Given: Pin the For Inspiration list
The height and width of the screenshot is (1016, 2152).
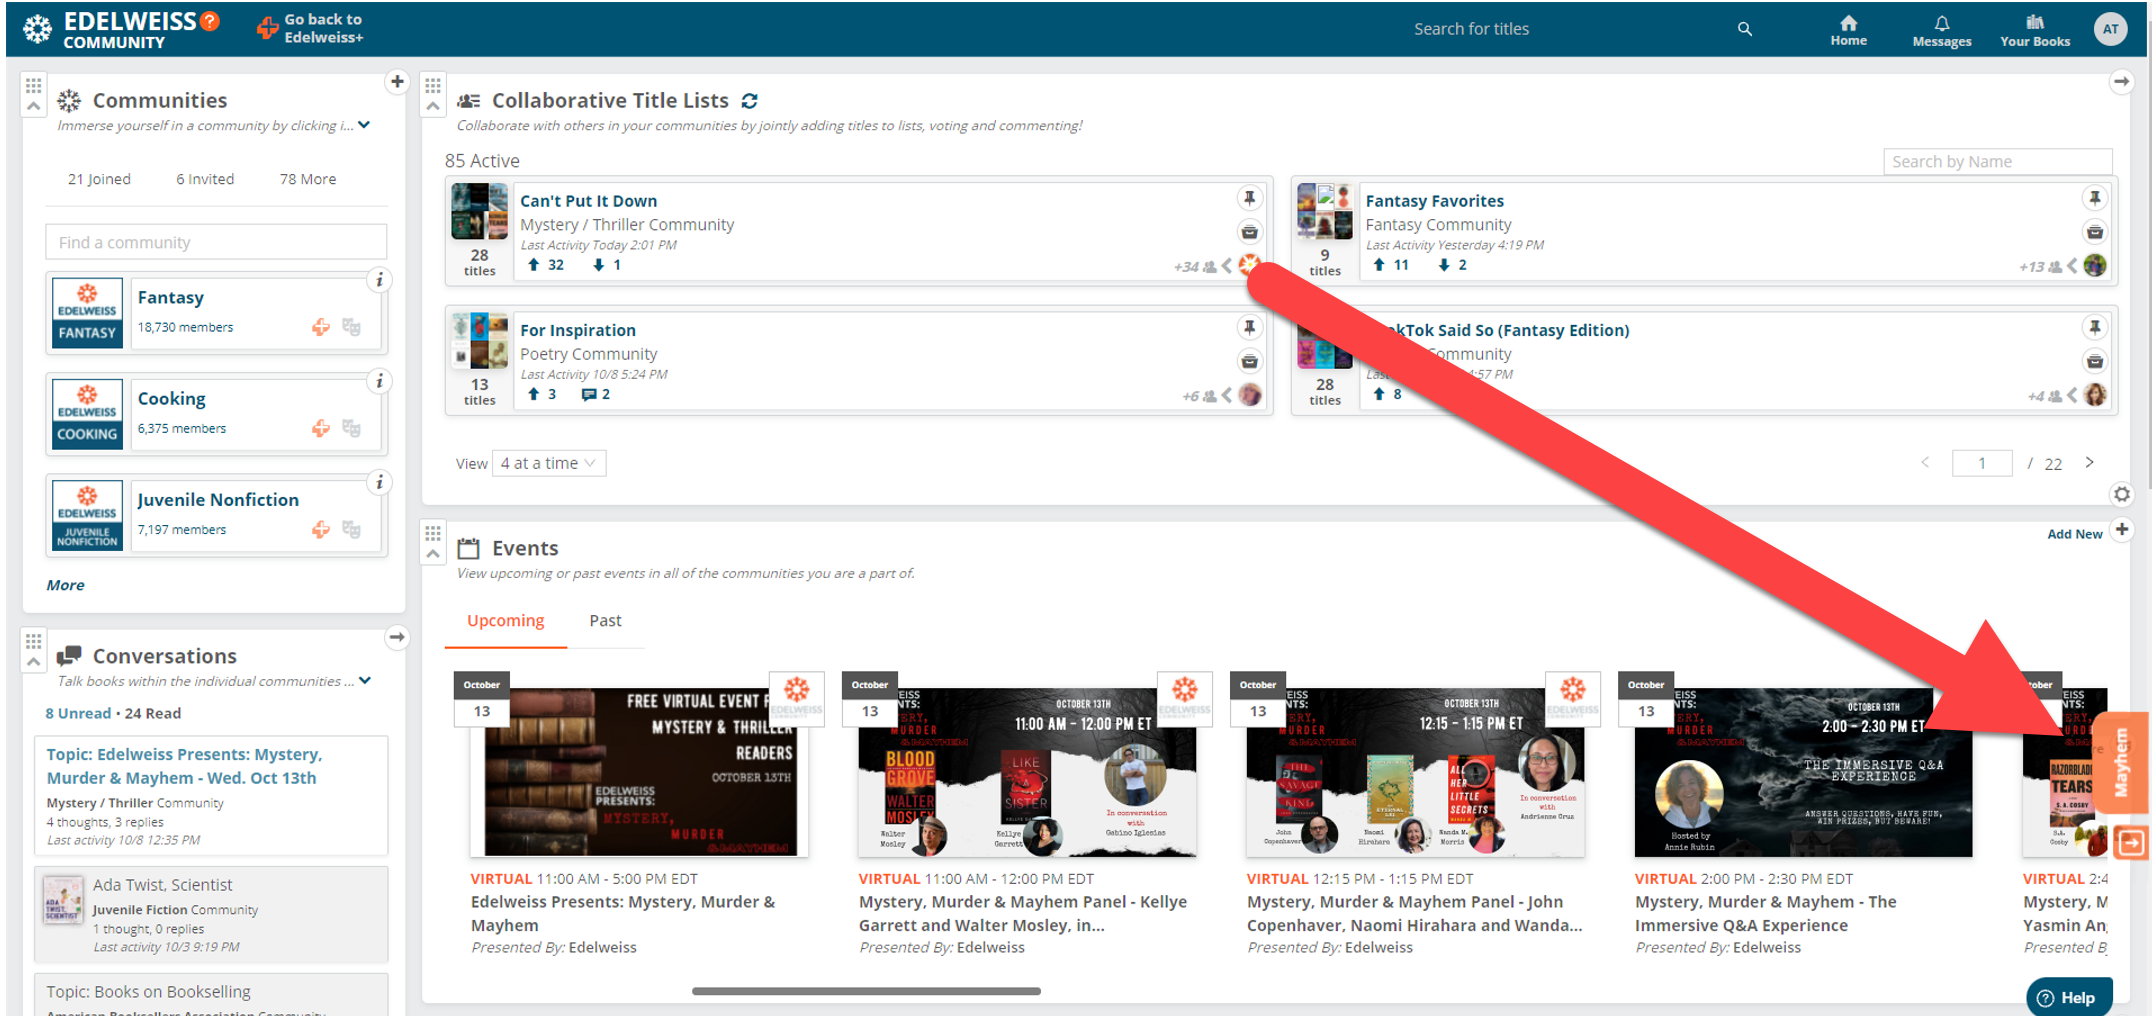Looking at the screenshot, I should (1249, 327).
